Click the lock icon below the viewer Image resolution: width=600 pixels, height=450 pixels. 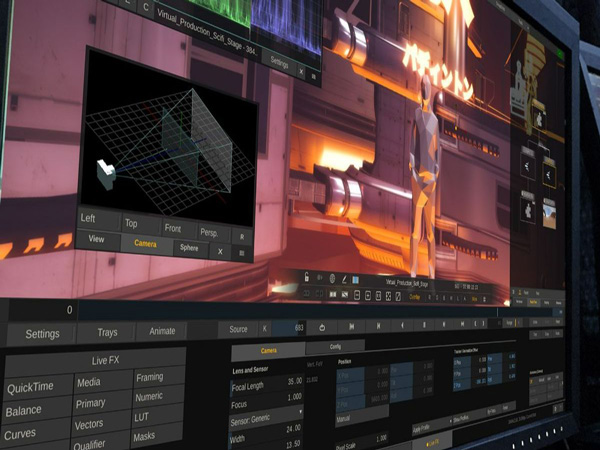tap(306, 276)
